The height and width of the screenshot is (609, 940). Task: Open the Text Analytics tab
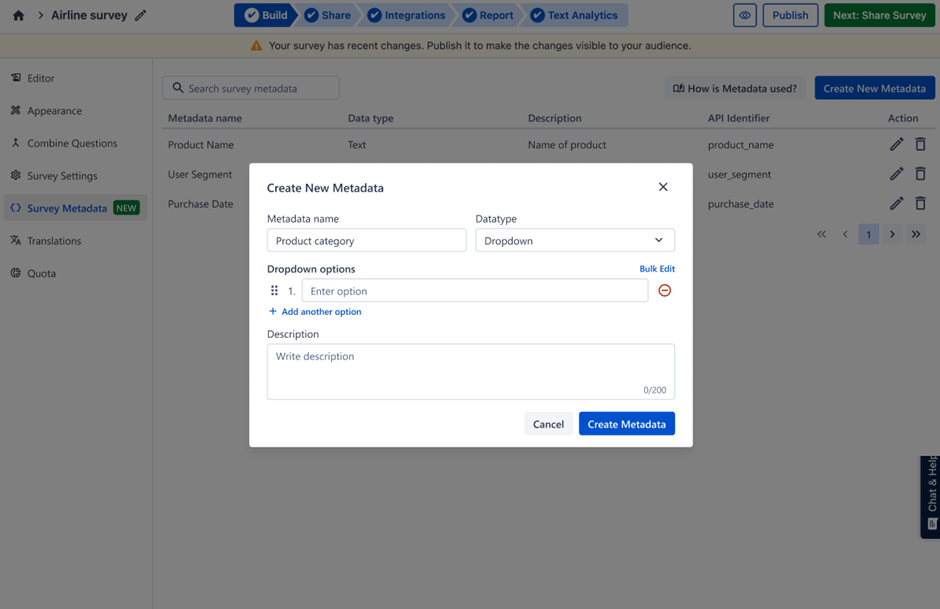coord(576,15)
